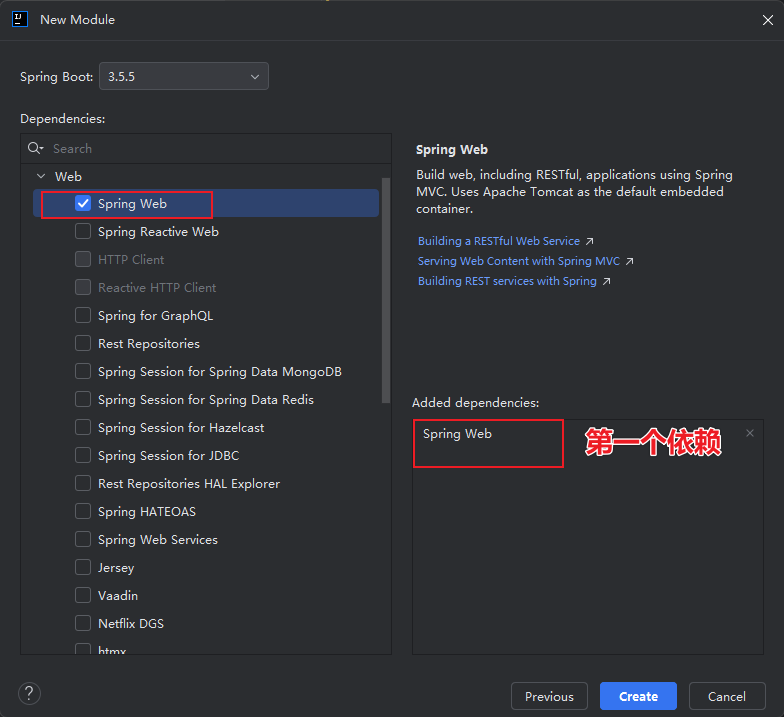
Task: Enable Spring Session for Spring Data MongoDB
Action: pos(83,372)
